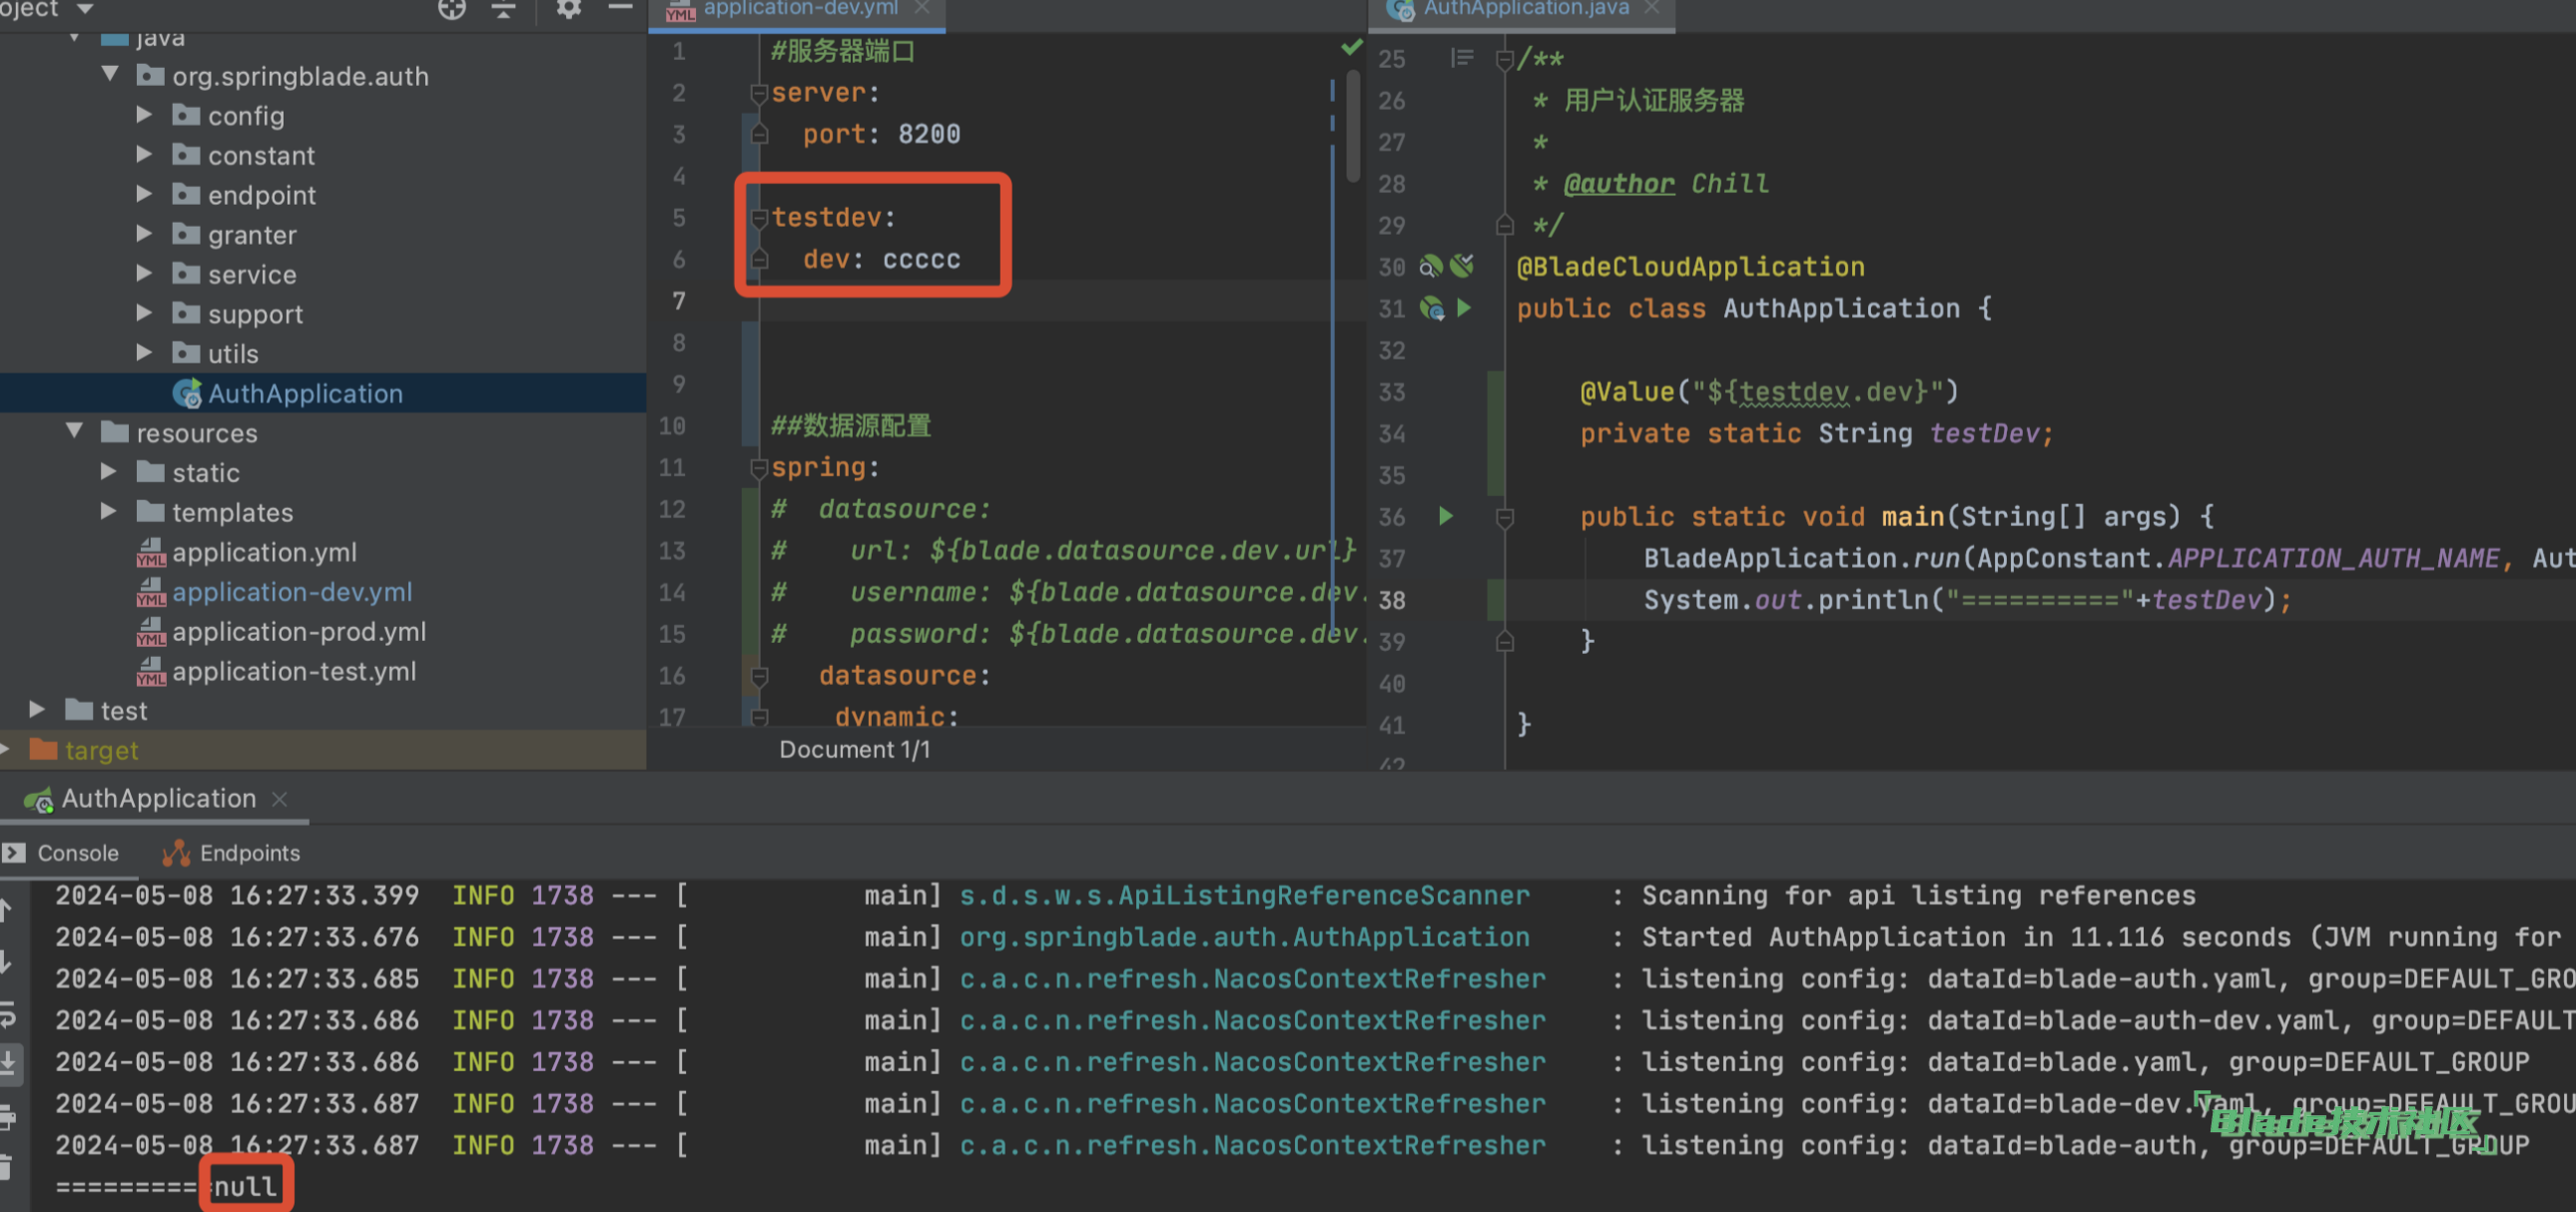Click the Document 1/1 breadcrumb
This screenshot has height=1212, width=2576.
point(854,749)
